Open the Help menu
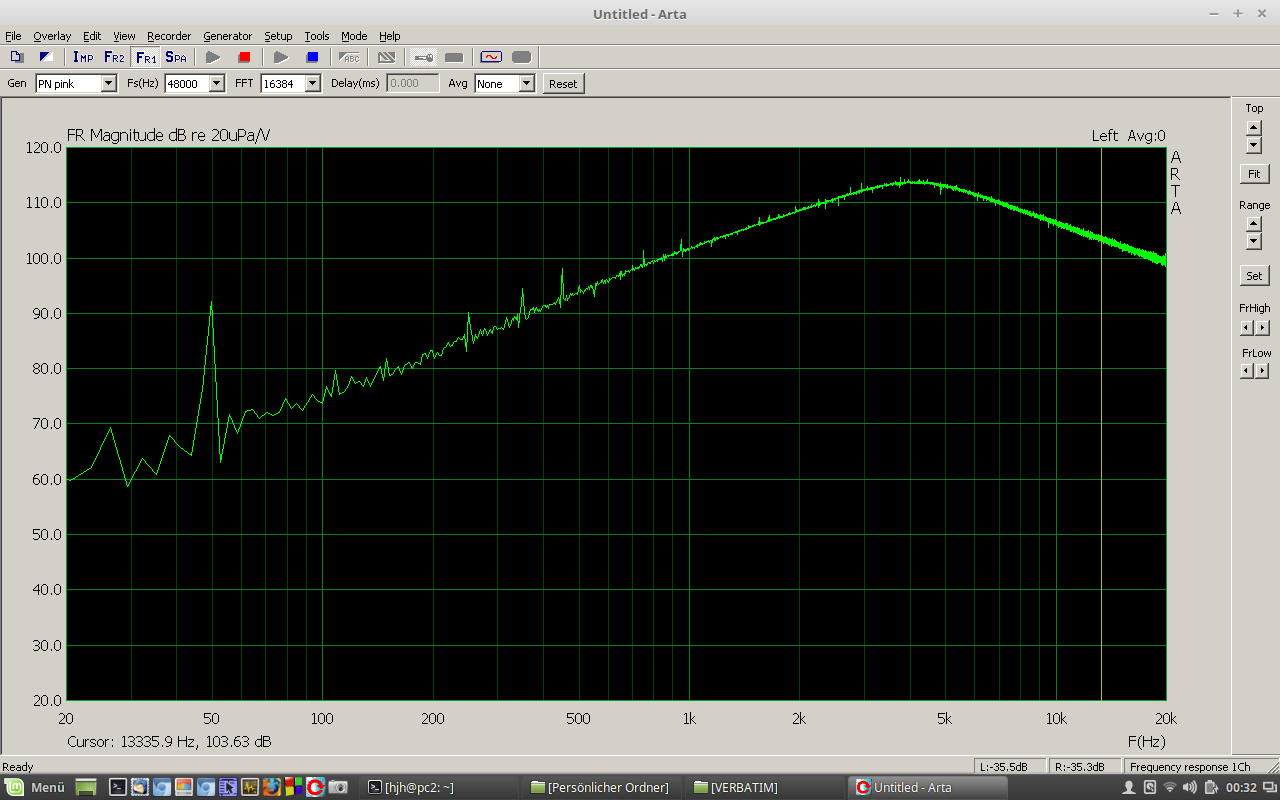 click(389, 36)
